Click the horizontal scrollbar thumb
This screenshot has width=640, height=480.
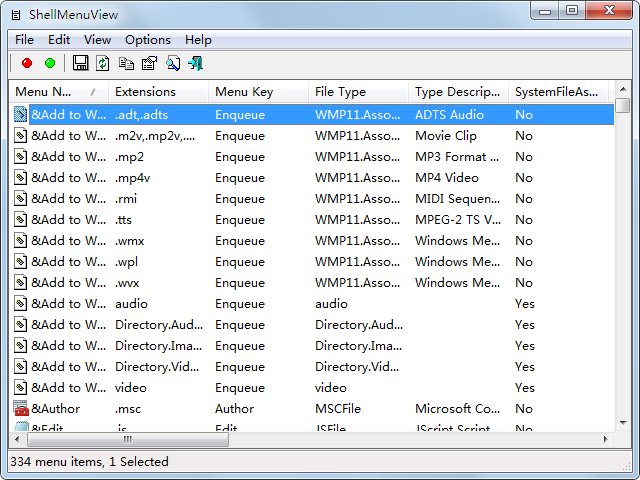tap(128, 440)
